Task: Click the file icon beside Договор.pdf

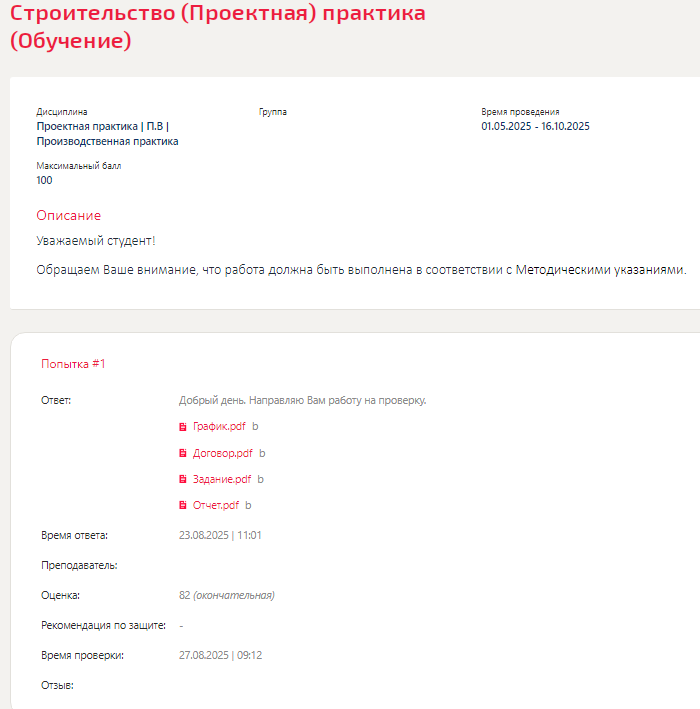Action: pos(183,453)
